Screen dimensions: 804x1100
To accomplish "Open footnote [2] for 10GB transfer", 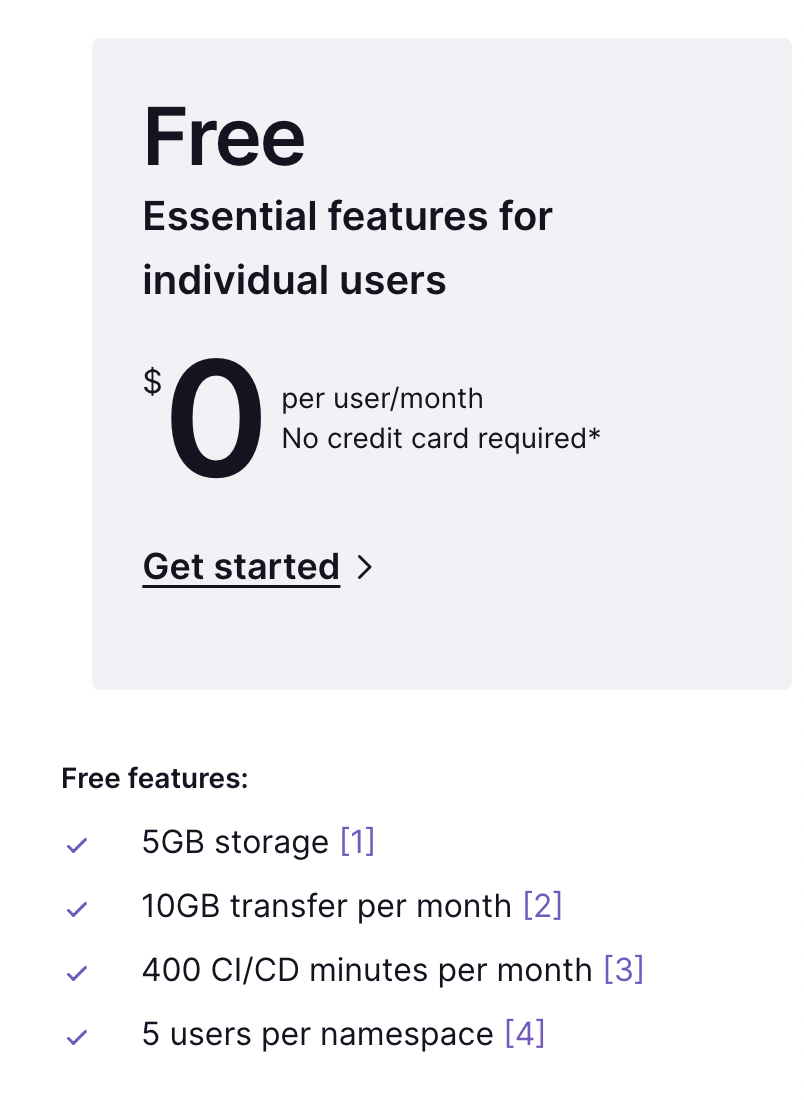I will pos(542,905).
